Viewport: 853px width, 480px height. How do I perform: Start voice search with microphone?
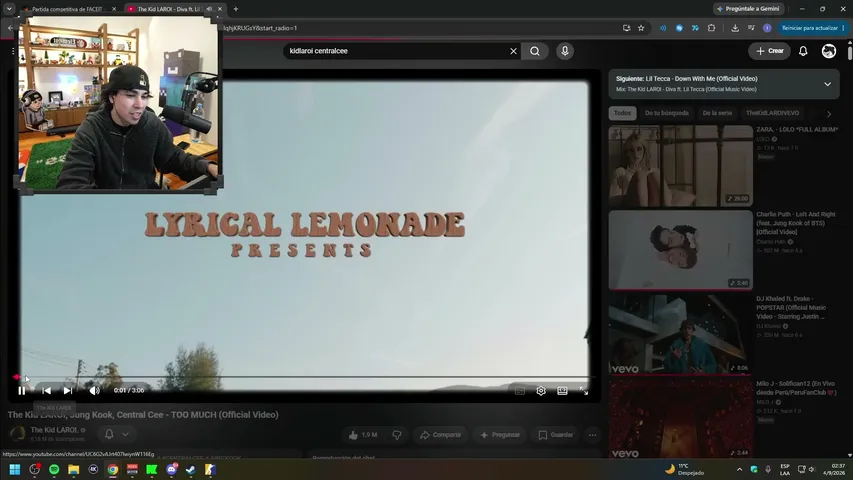pos(565,51)
